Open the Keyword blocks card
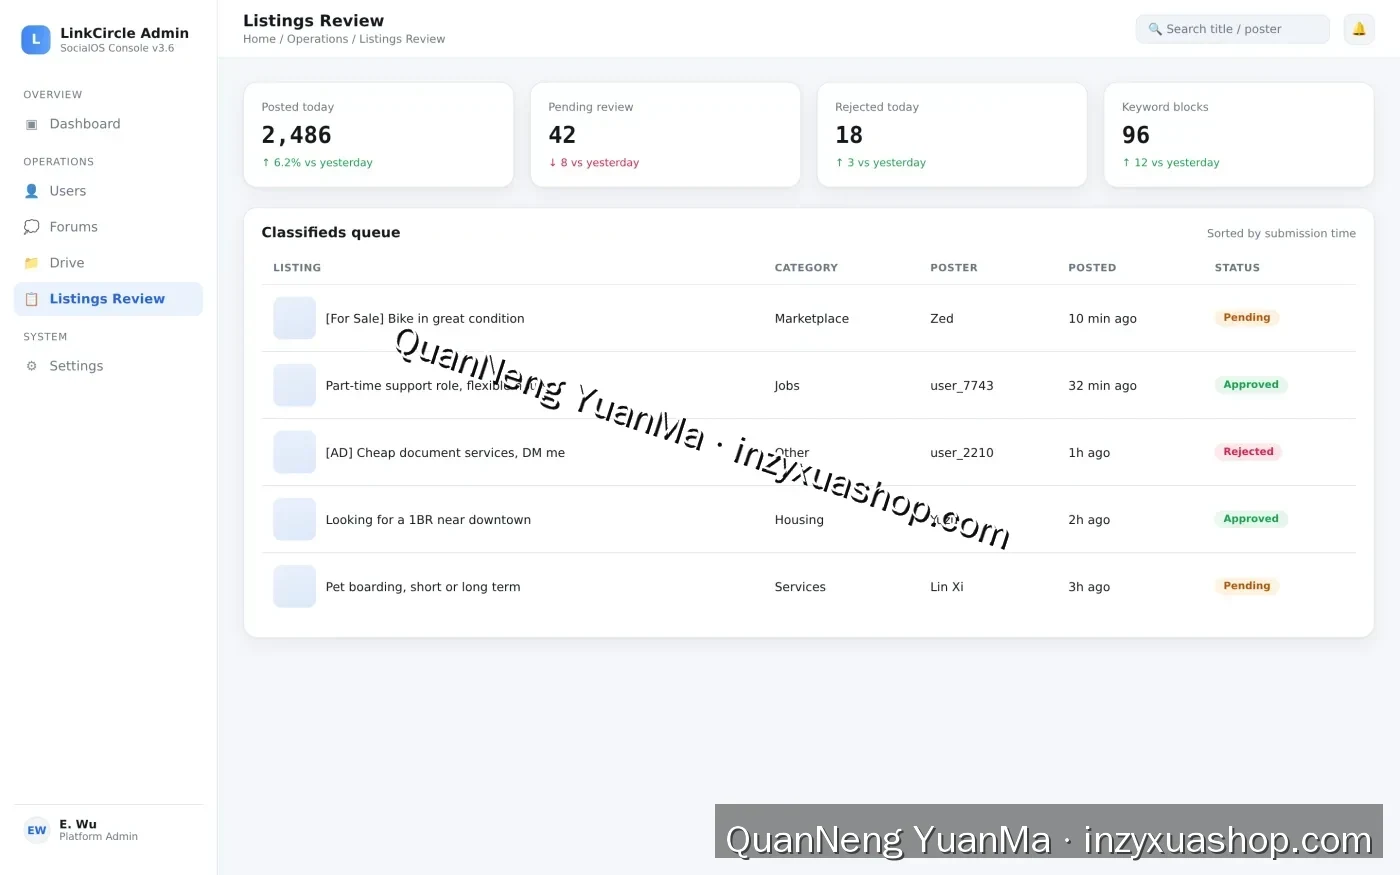This screenshot has height=875, width=1400. click(1239, 135)
